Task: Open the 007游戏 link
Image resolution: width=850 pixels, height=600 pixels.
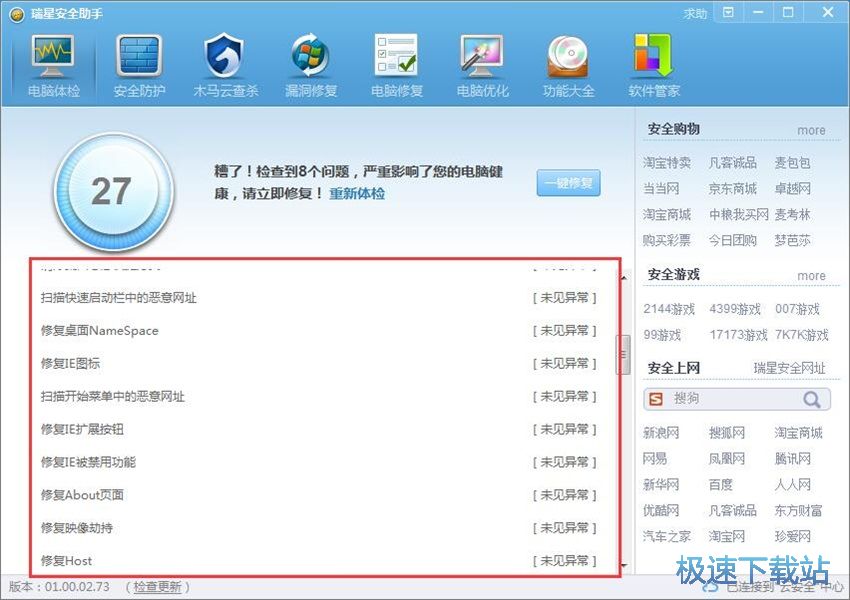Action: (797, 309)
